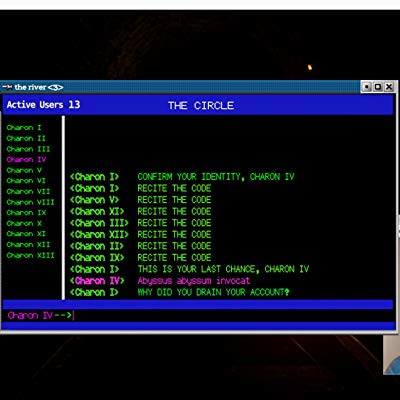Click <Charon XII> nickname in chat log
Viewport: 400px width, 400px height.
(x=99, y=235)
